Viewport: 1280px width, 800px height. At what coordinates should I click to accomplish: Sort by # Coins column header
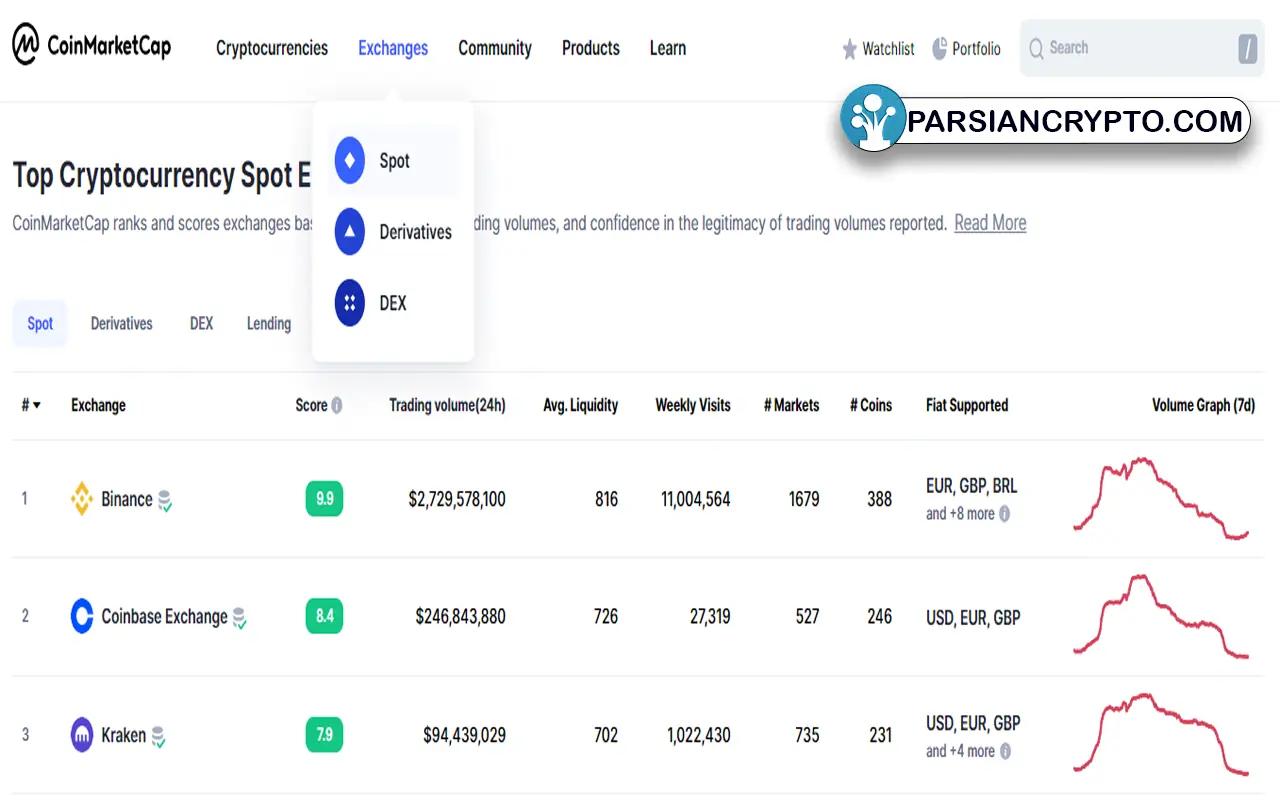[x=870, y=405]
